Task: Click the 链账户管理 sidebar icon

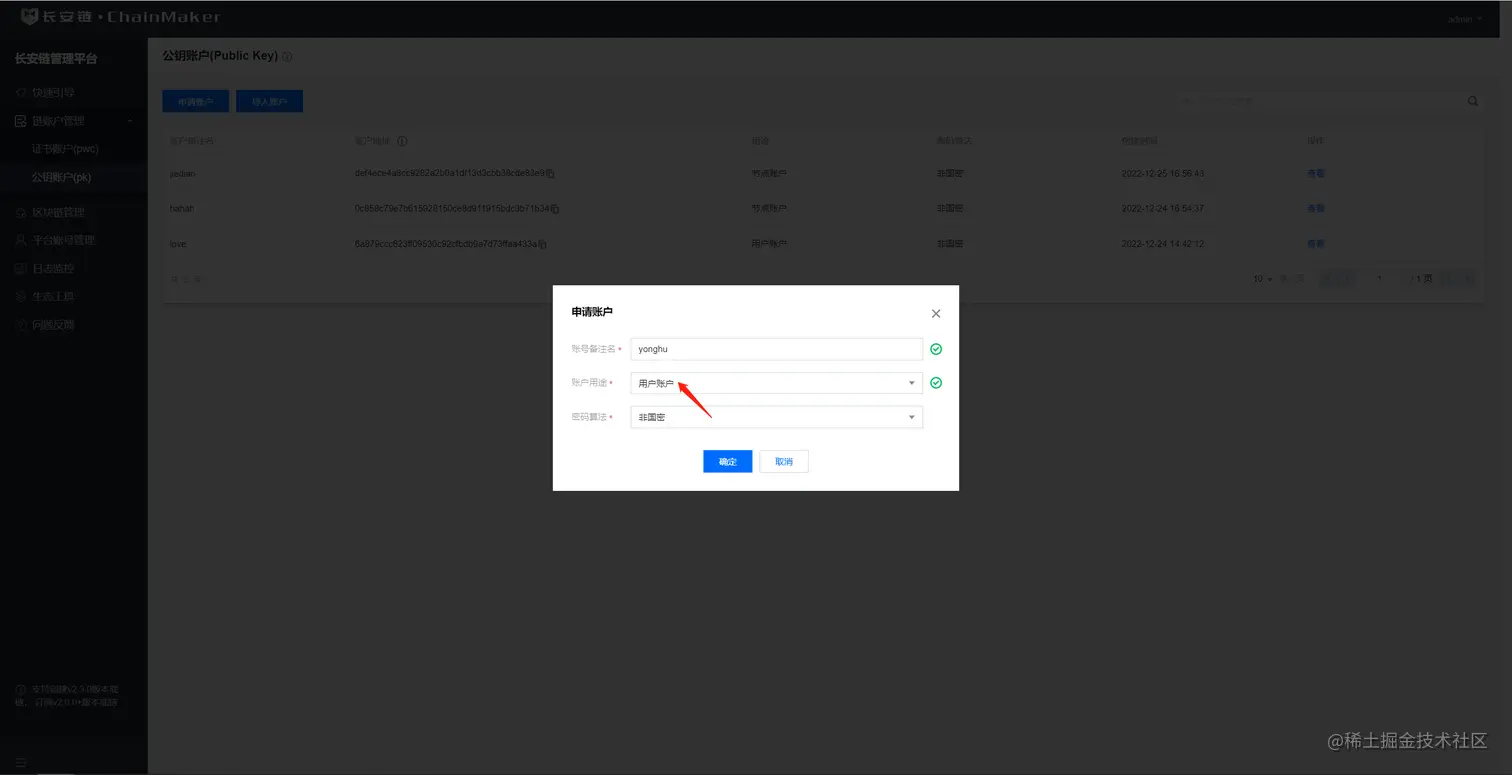Action: pyautogui.click(x=21, y=121)
